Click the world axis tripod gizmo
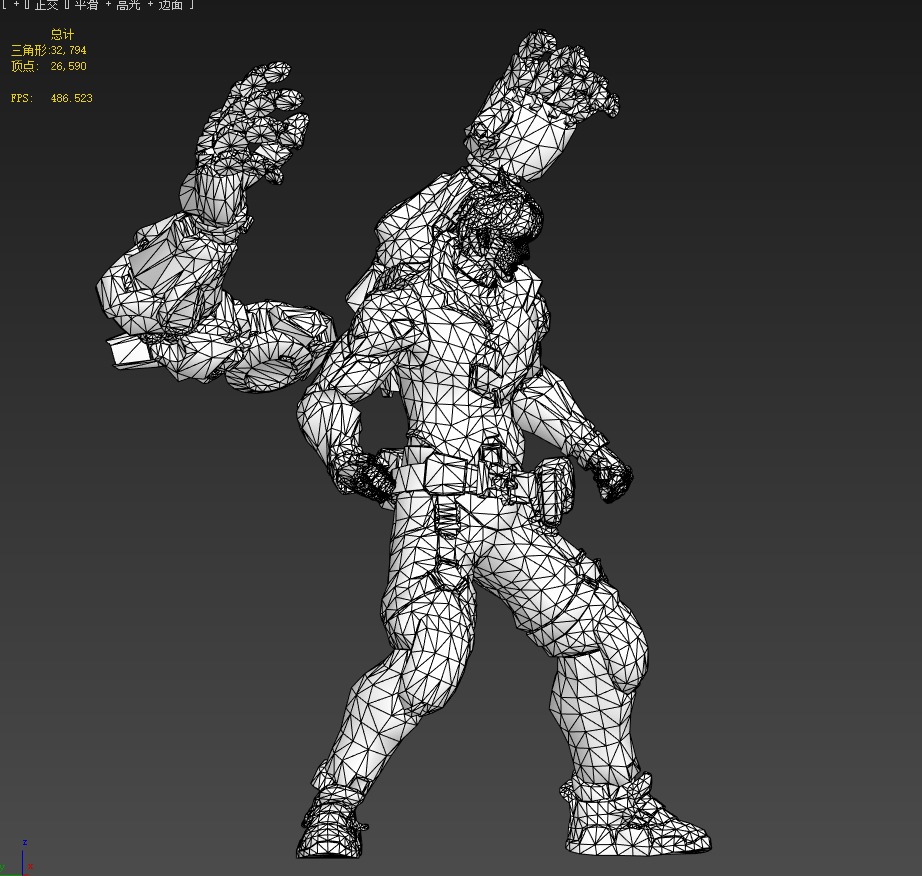The image size is (922, 876). (18, 860)
